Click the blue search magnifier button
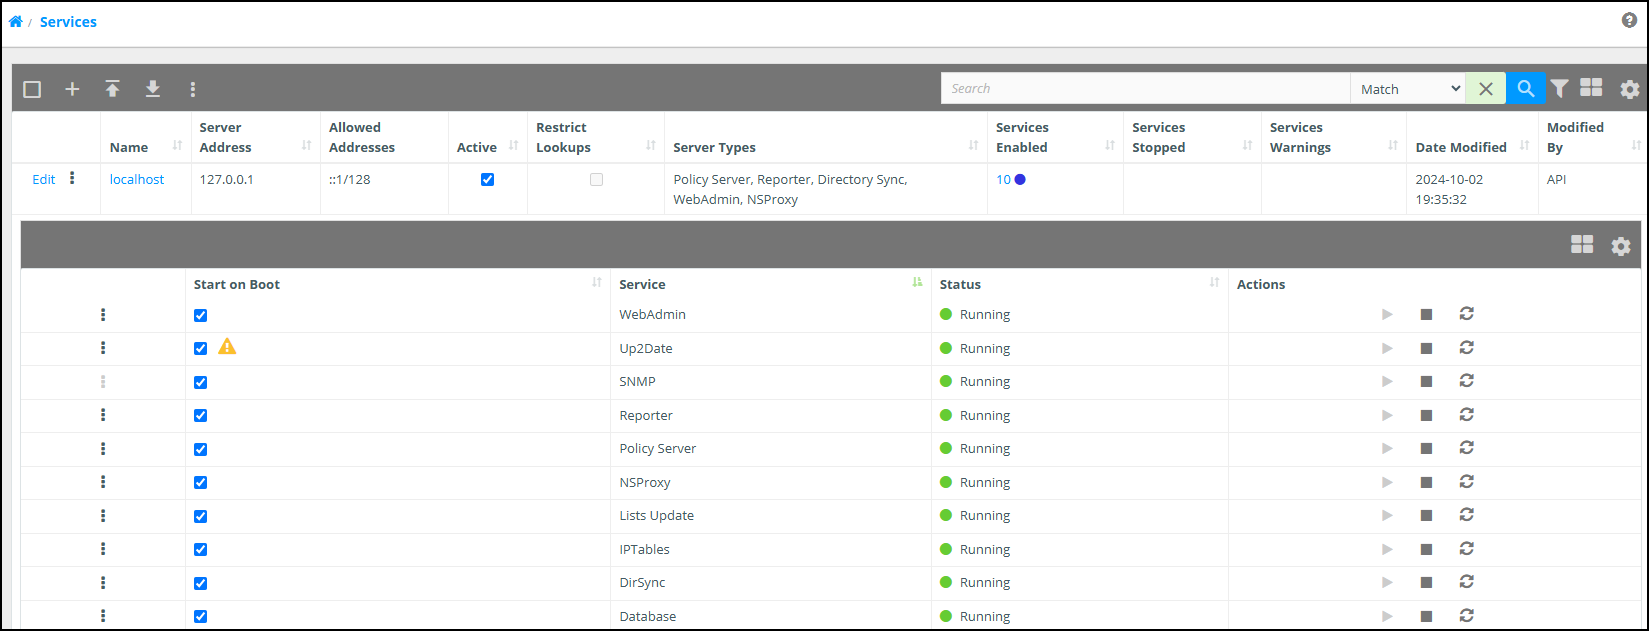The image size is (1649, 631). pos(1525,88)
